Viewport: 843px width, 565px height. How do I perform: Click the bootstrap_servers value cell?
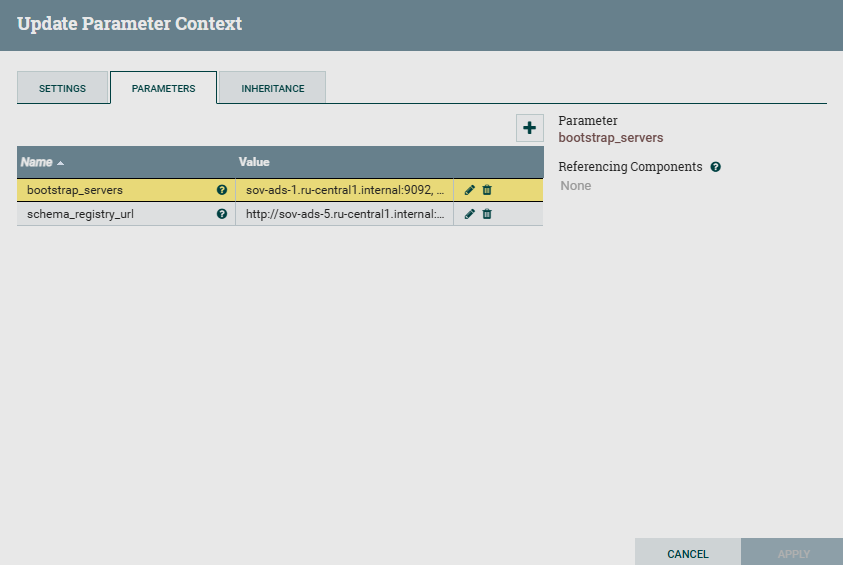click(x=344, y=190)
